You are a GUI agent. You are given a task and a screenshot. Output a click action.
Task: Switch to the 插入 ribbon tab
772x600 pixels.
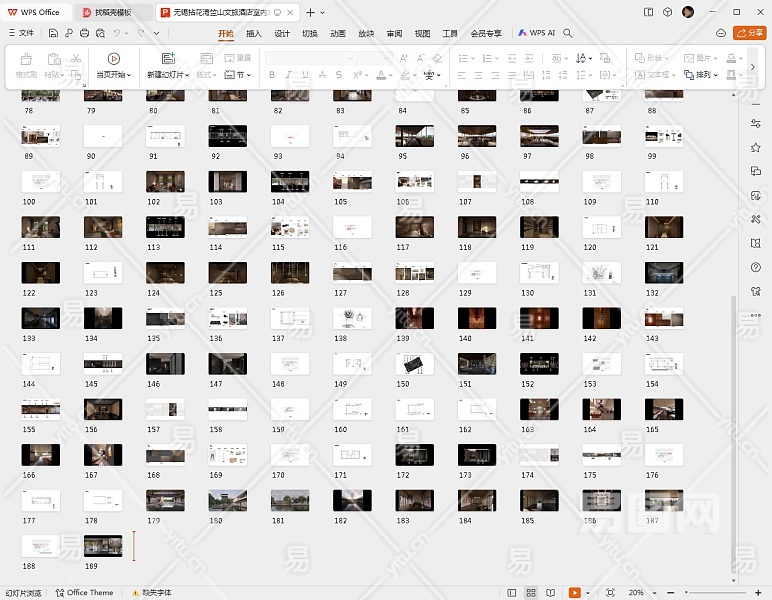pyautogui.click(x=254, y=33)
